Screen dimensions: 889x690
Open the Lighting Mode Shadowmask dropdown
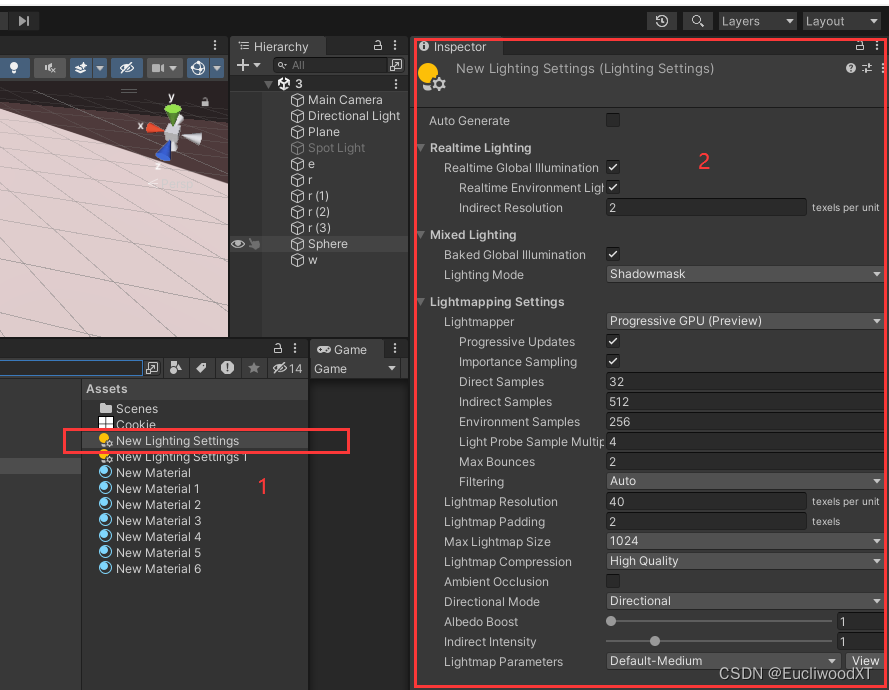coord(744,274)
